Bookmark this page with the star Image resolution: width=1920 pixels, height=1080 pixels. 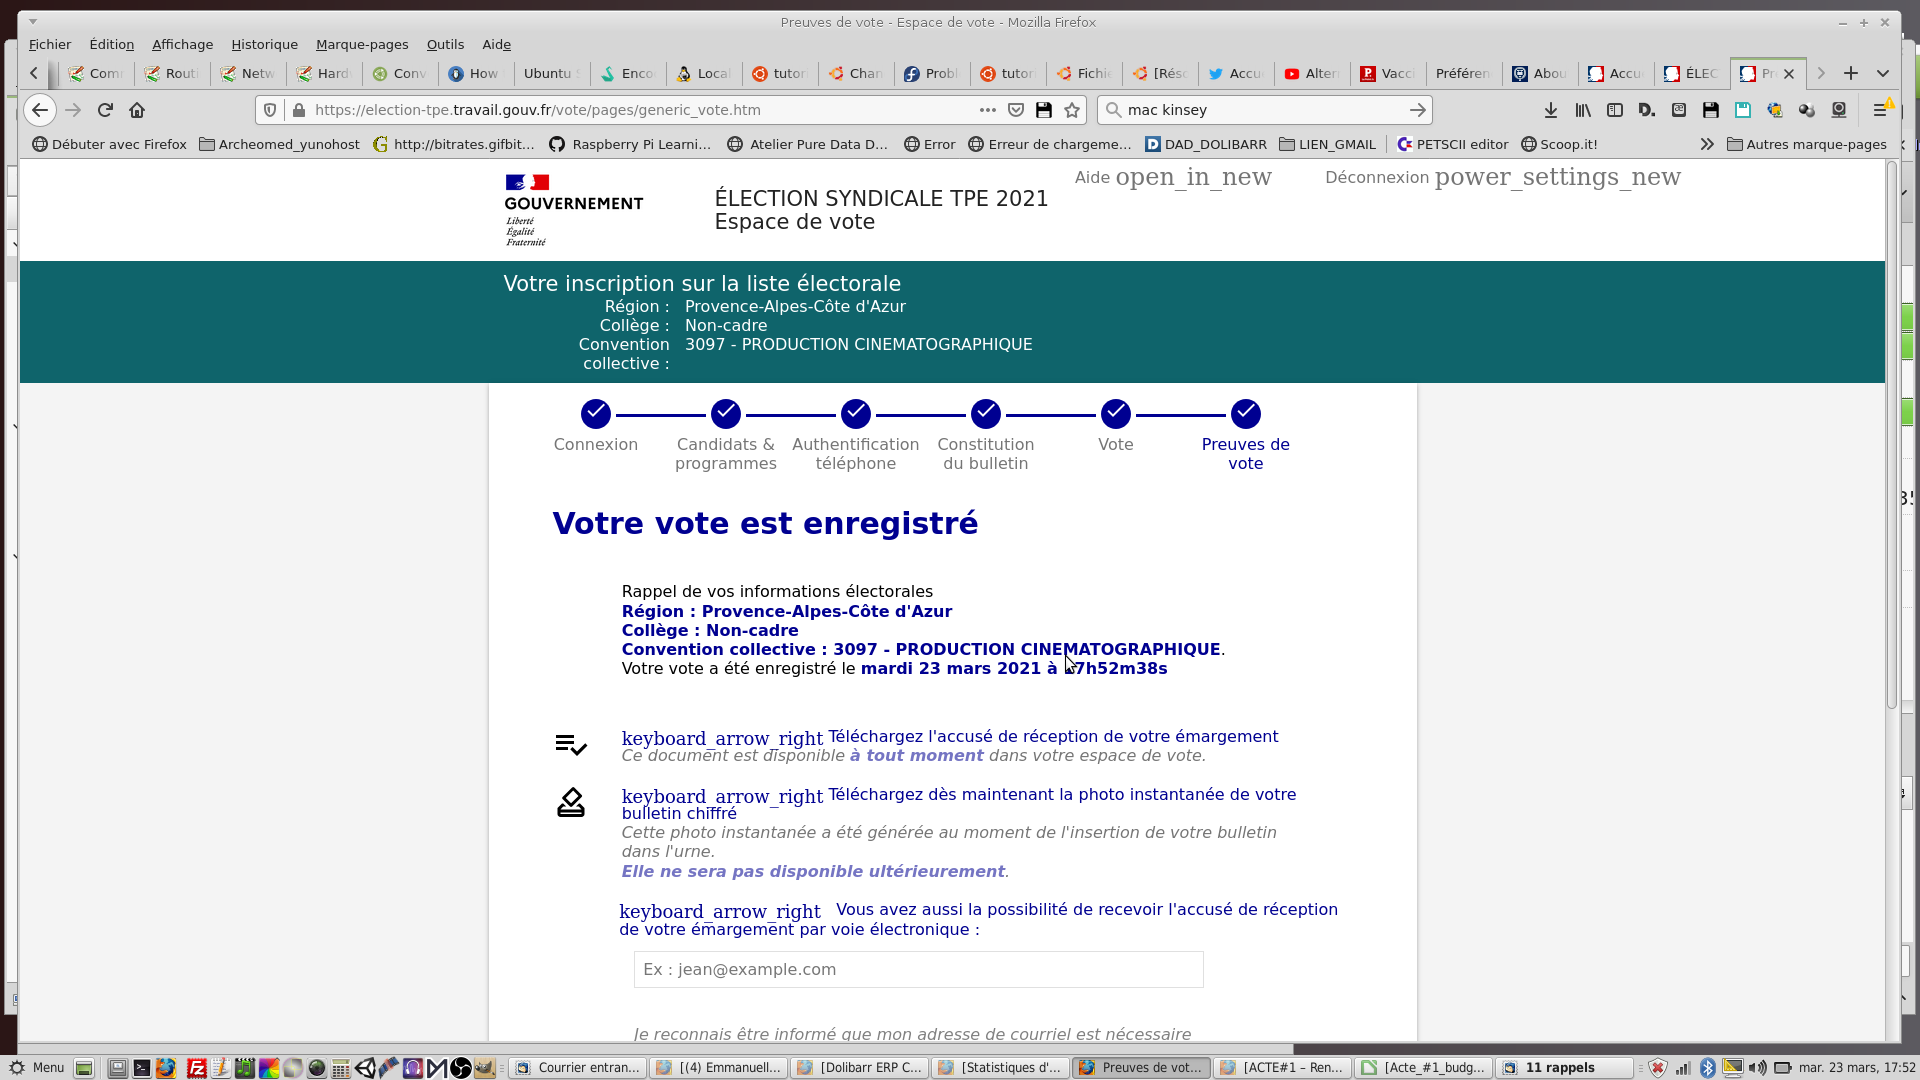pyautogui.click(x=1072, y=110)
